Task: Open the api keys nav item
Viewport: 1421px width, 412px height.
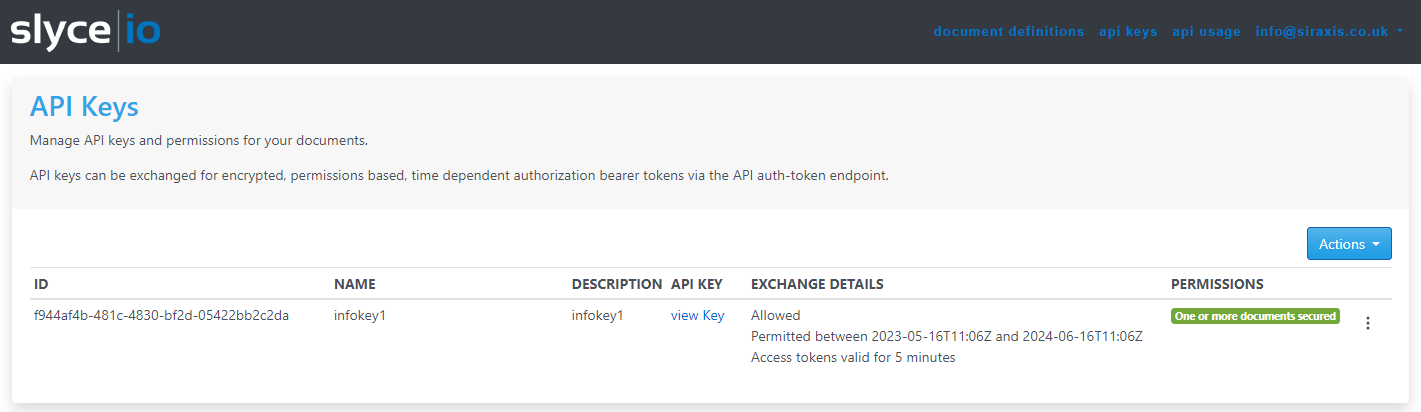Action: coord(1128,32)
